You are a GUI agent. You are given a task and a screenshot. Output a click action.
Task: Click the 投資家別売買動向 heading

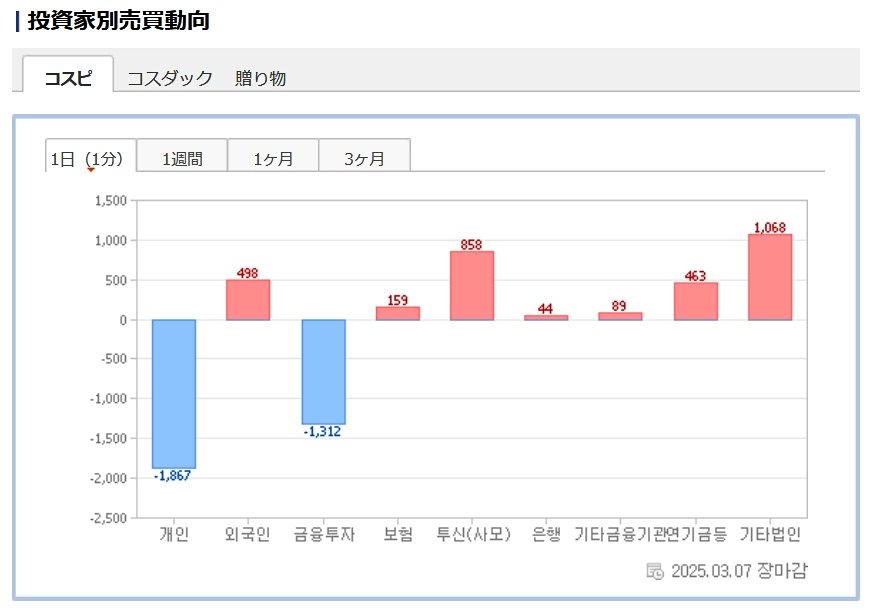[x=118, y=20]
